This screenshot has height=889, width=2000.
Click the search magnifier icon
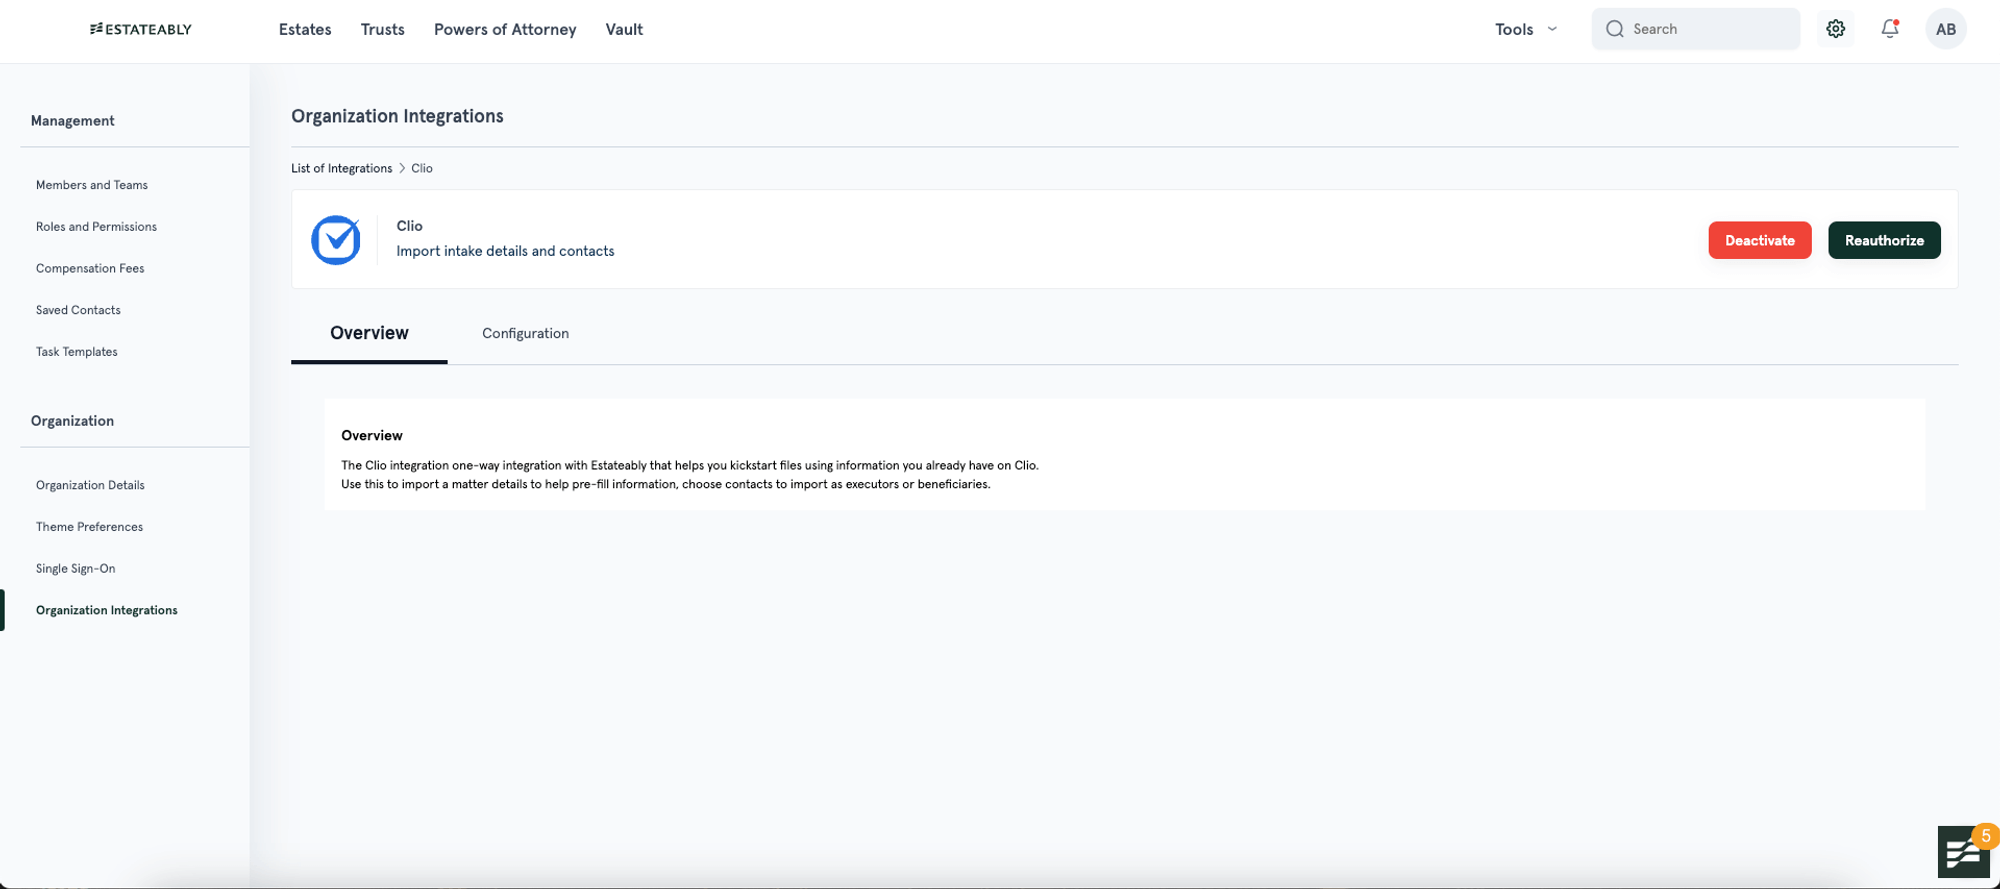[x=1614, y=29]
